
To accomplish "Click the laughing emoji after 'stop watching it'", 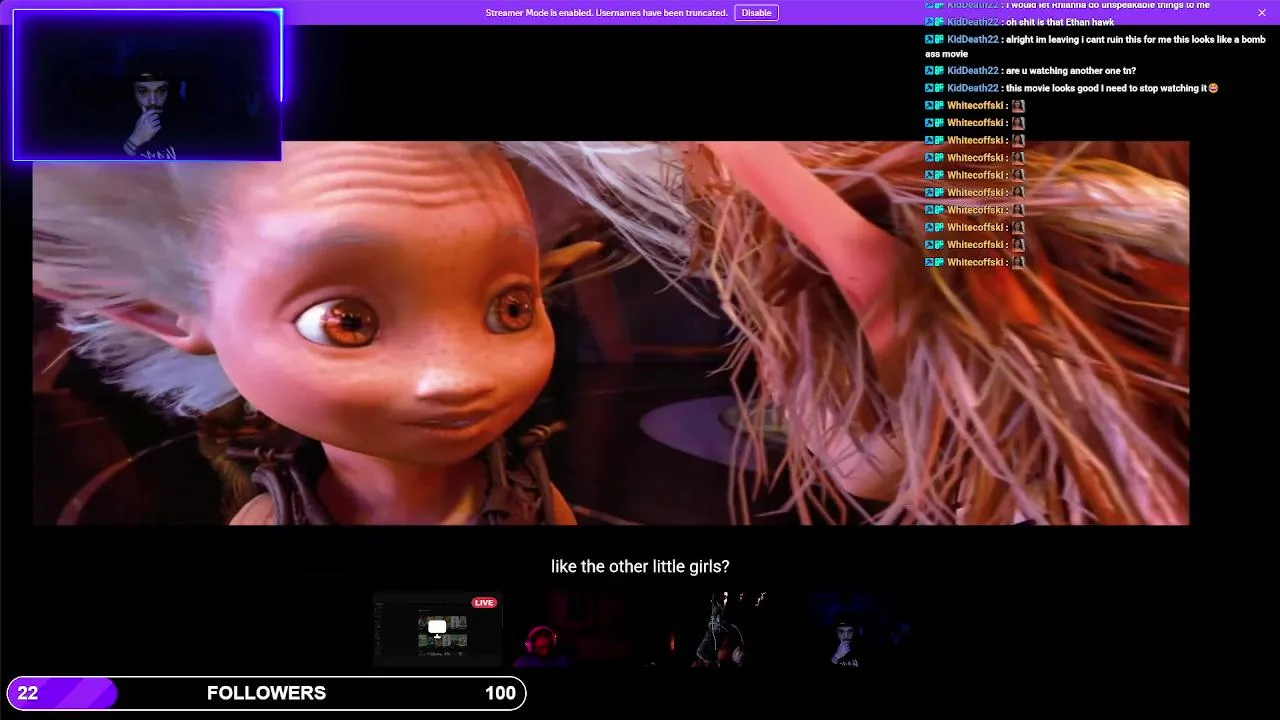I will (x=1213, y=88).
